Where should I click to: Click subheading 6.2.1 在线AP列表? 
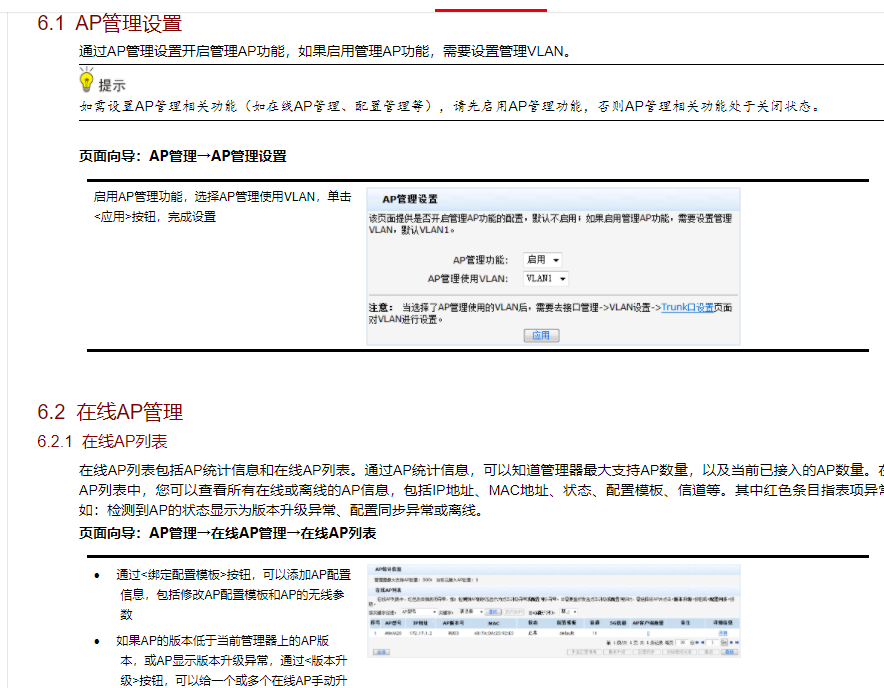click(x=102, y=441)
